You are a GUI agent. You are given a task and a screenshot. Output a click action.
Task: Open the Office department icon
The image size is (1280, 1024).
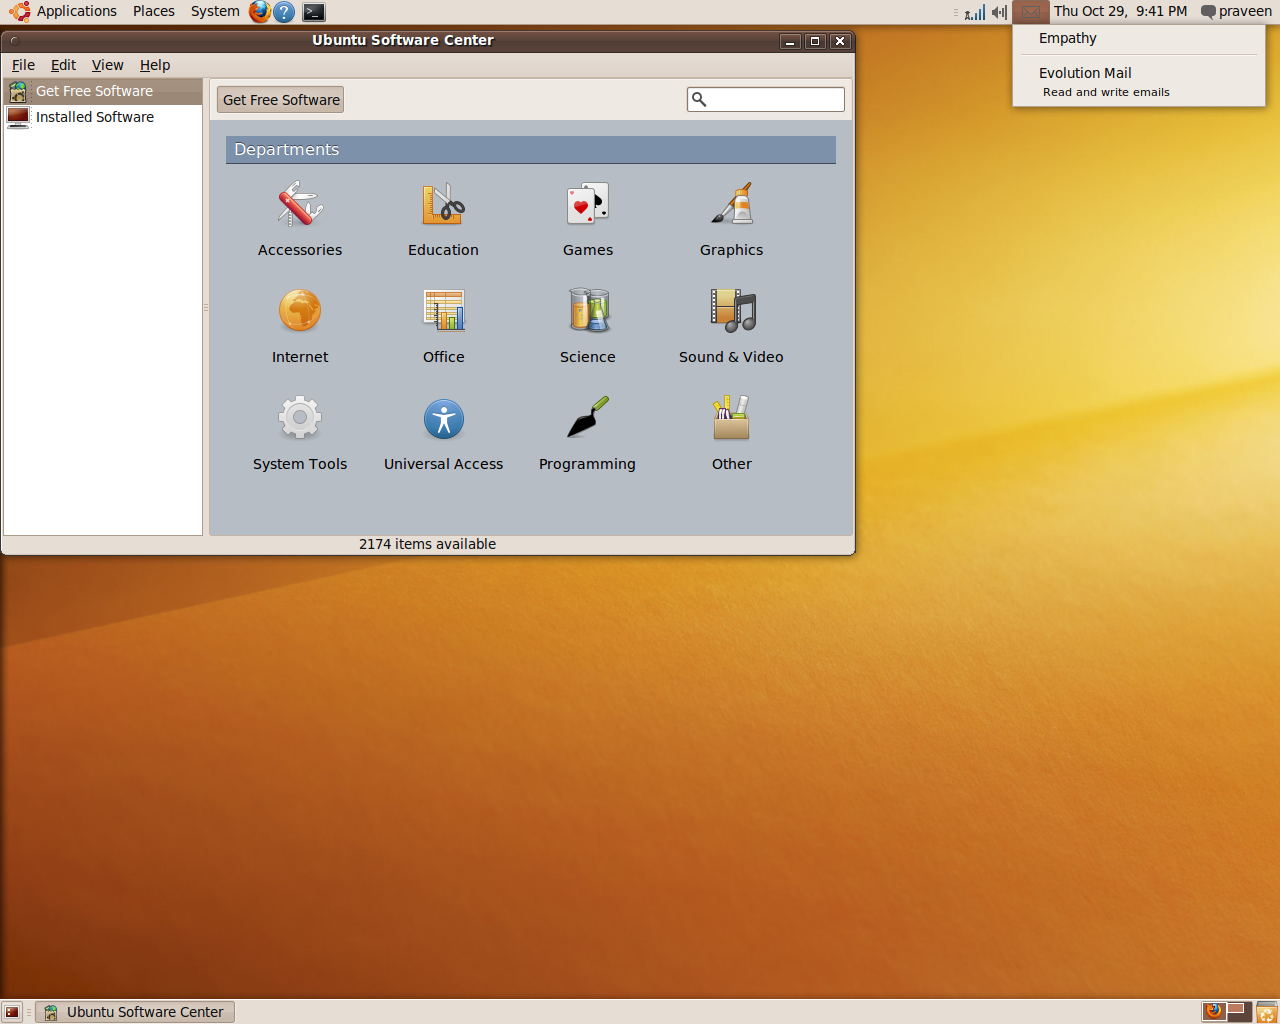tap(443, 311)
